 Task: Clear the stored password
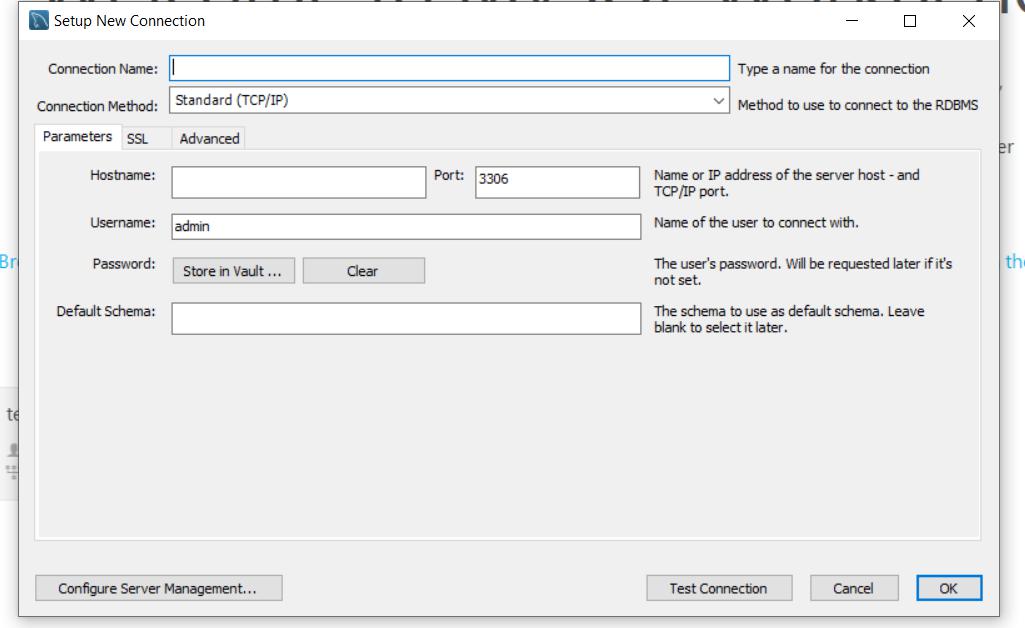365,270
